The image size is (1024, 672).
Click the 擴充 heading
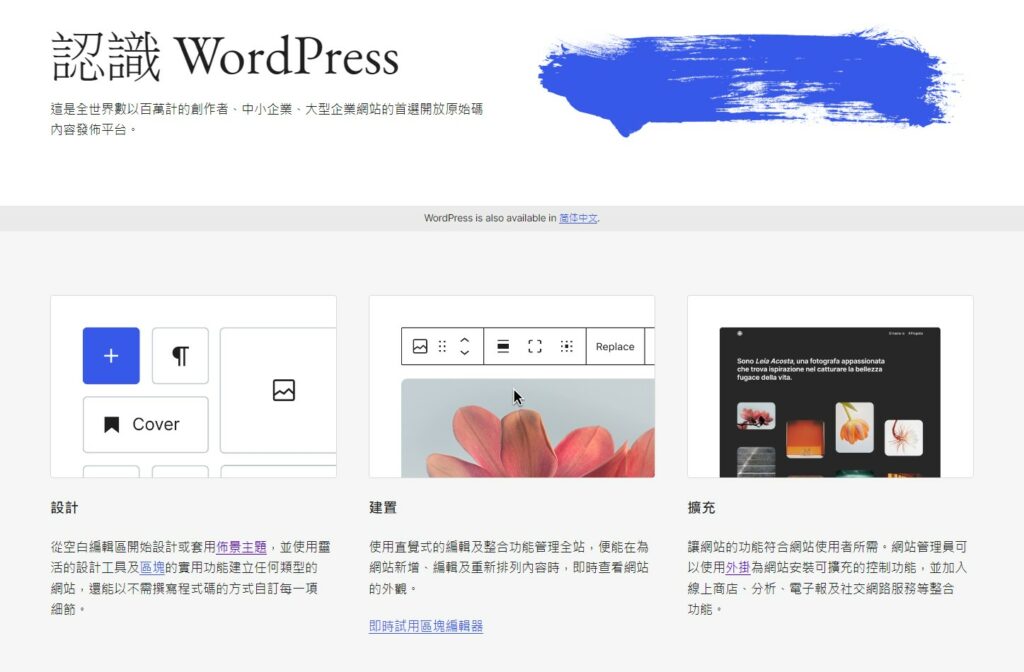coord(701,507)
